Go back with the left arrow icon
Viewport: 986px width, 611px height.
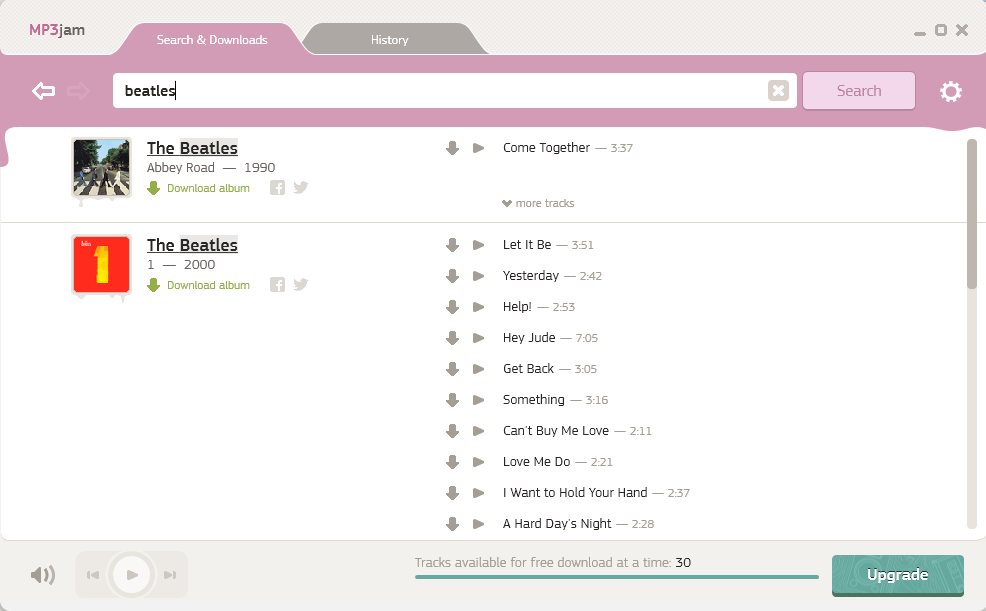coord(43,91)
